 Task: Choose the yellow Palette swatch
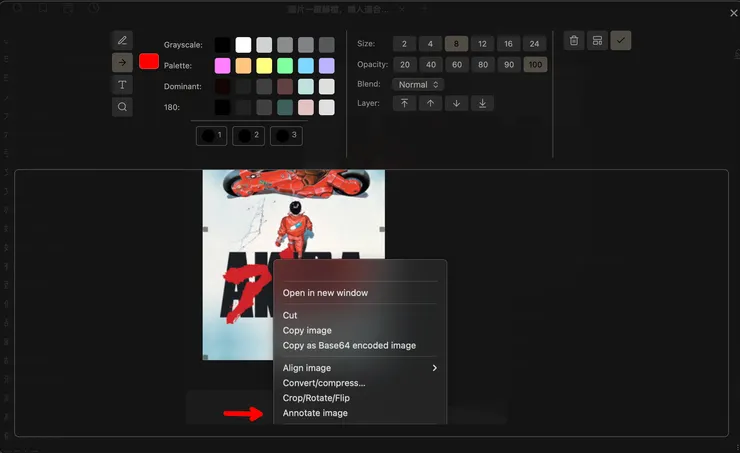coord(264,66)
